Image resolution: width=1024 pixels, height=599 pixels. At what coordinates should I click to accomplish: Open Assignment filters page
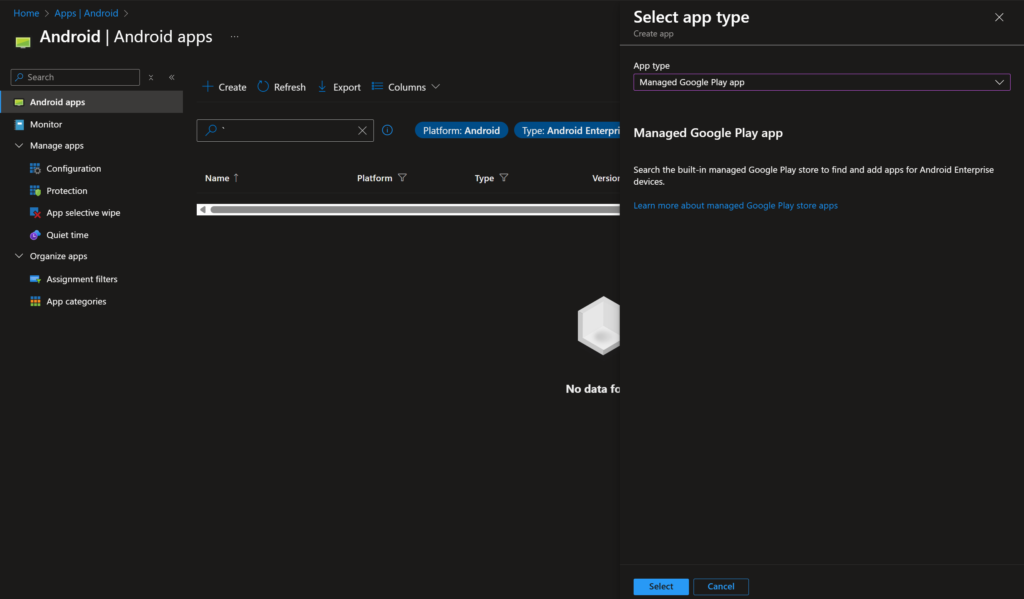82,279
